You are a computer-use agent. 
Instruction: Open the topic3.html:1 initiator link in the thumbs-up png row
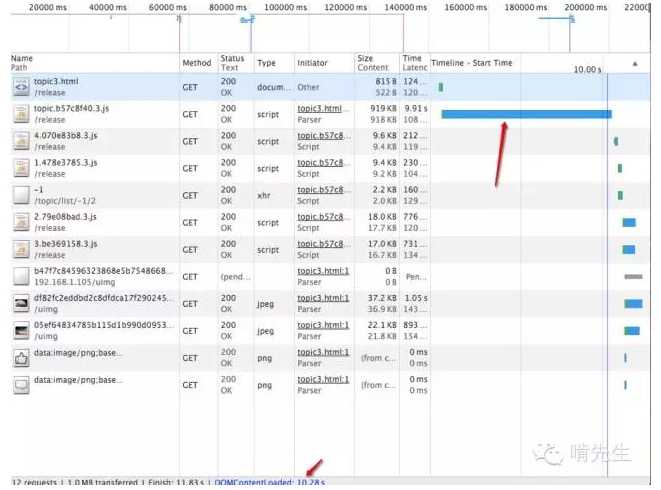(x=323, y=352)
